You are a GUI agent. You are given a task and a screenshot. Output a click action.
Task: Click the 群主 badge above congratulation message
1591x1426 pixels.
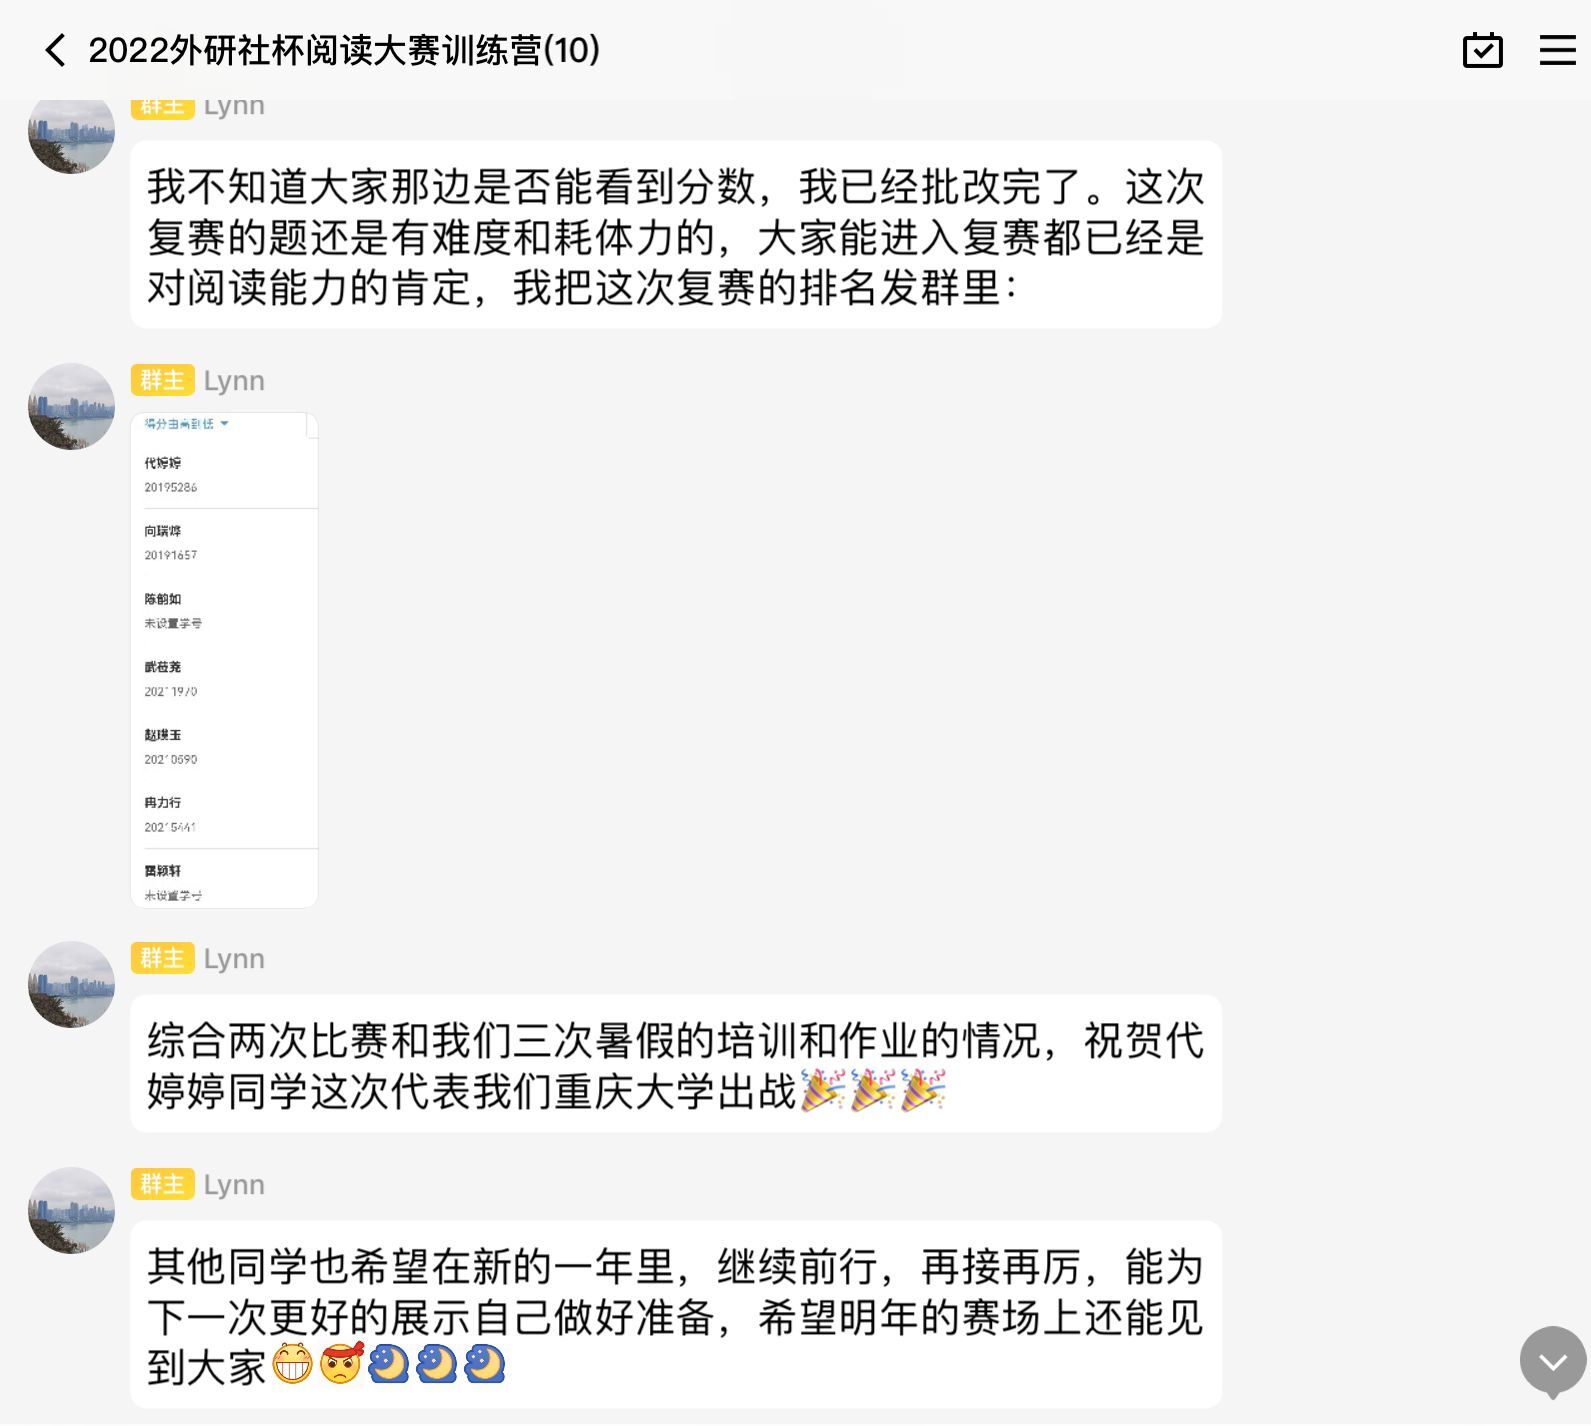(x=162, y=958)
